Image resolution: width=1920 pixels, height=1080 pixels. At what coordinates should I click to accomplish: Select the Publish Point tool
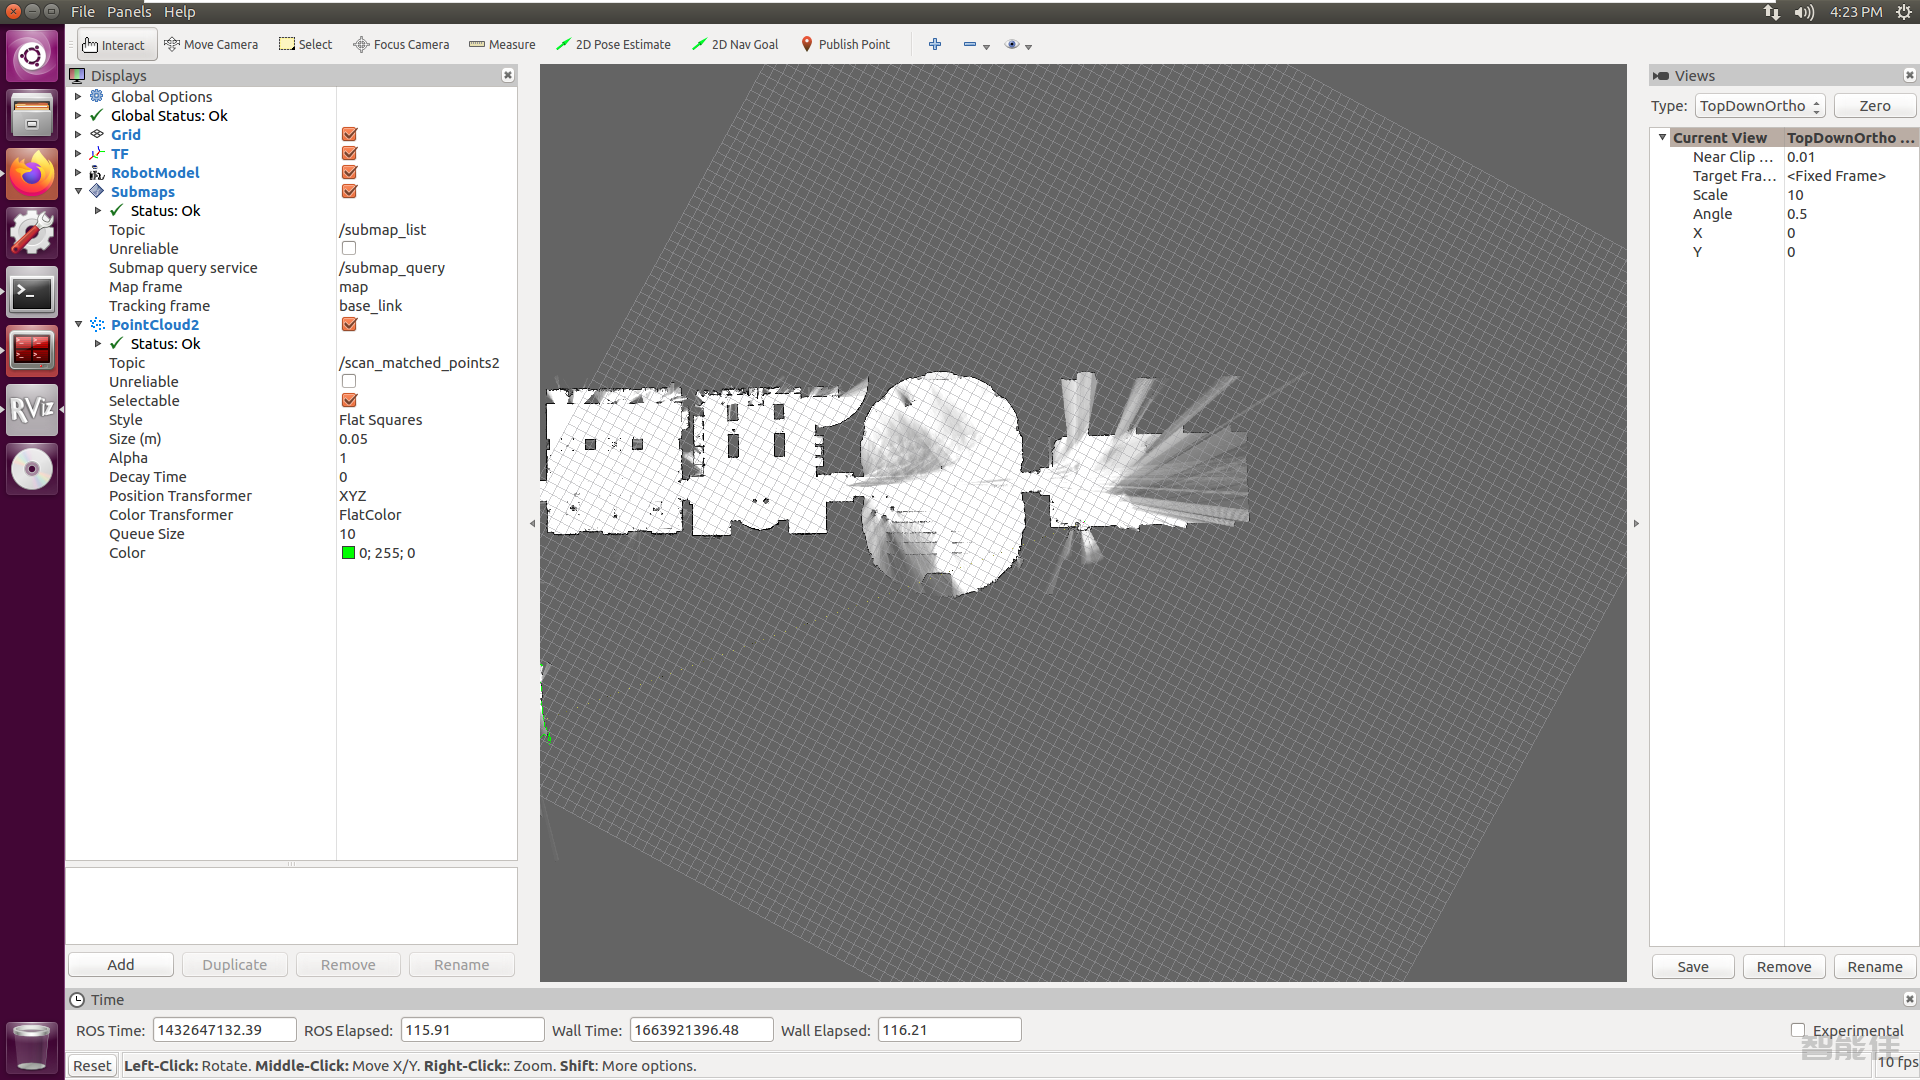point(845,44)
